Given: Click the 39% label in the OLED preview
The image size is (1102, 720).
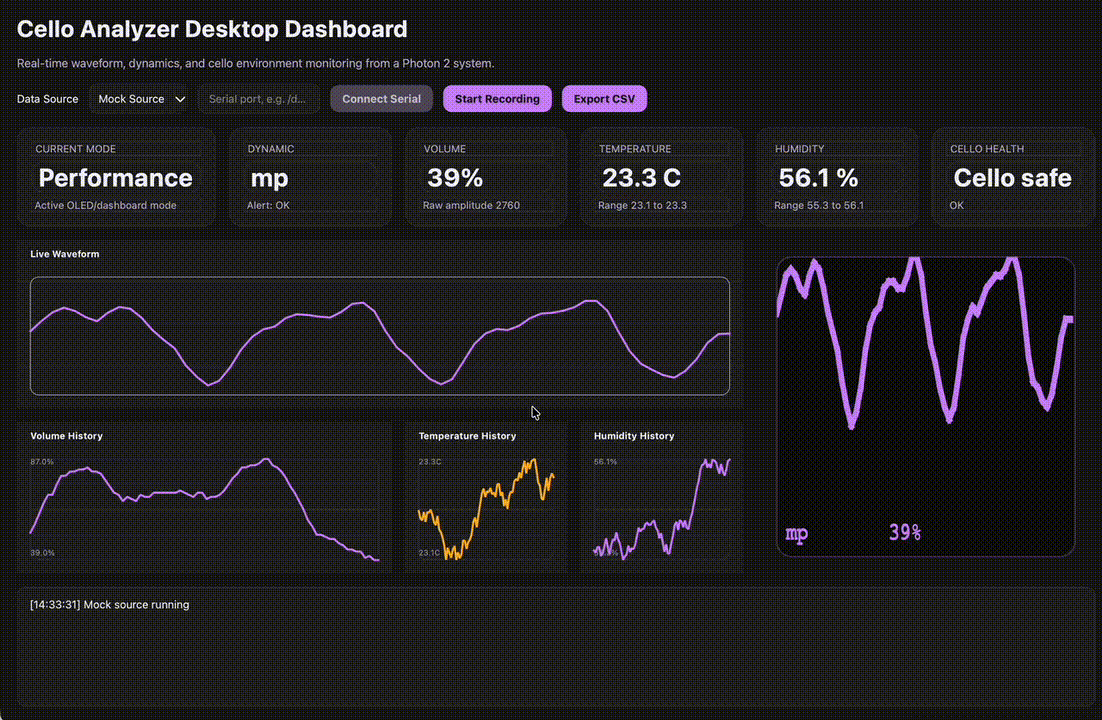Looking at the screenshot, I should pyautogui.click(x=905, y=532).
